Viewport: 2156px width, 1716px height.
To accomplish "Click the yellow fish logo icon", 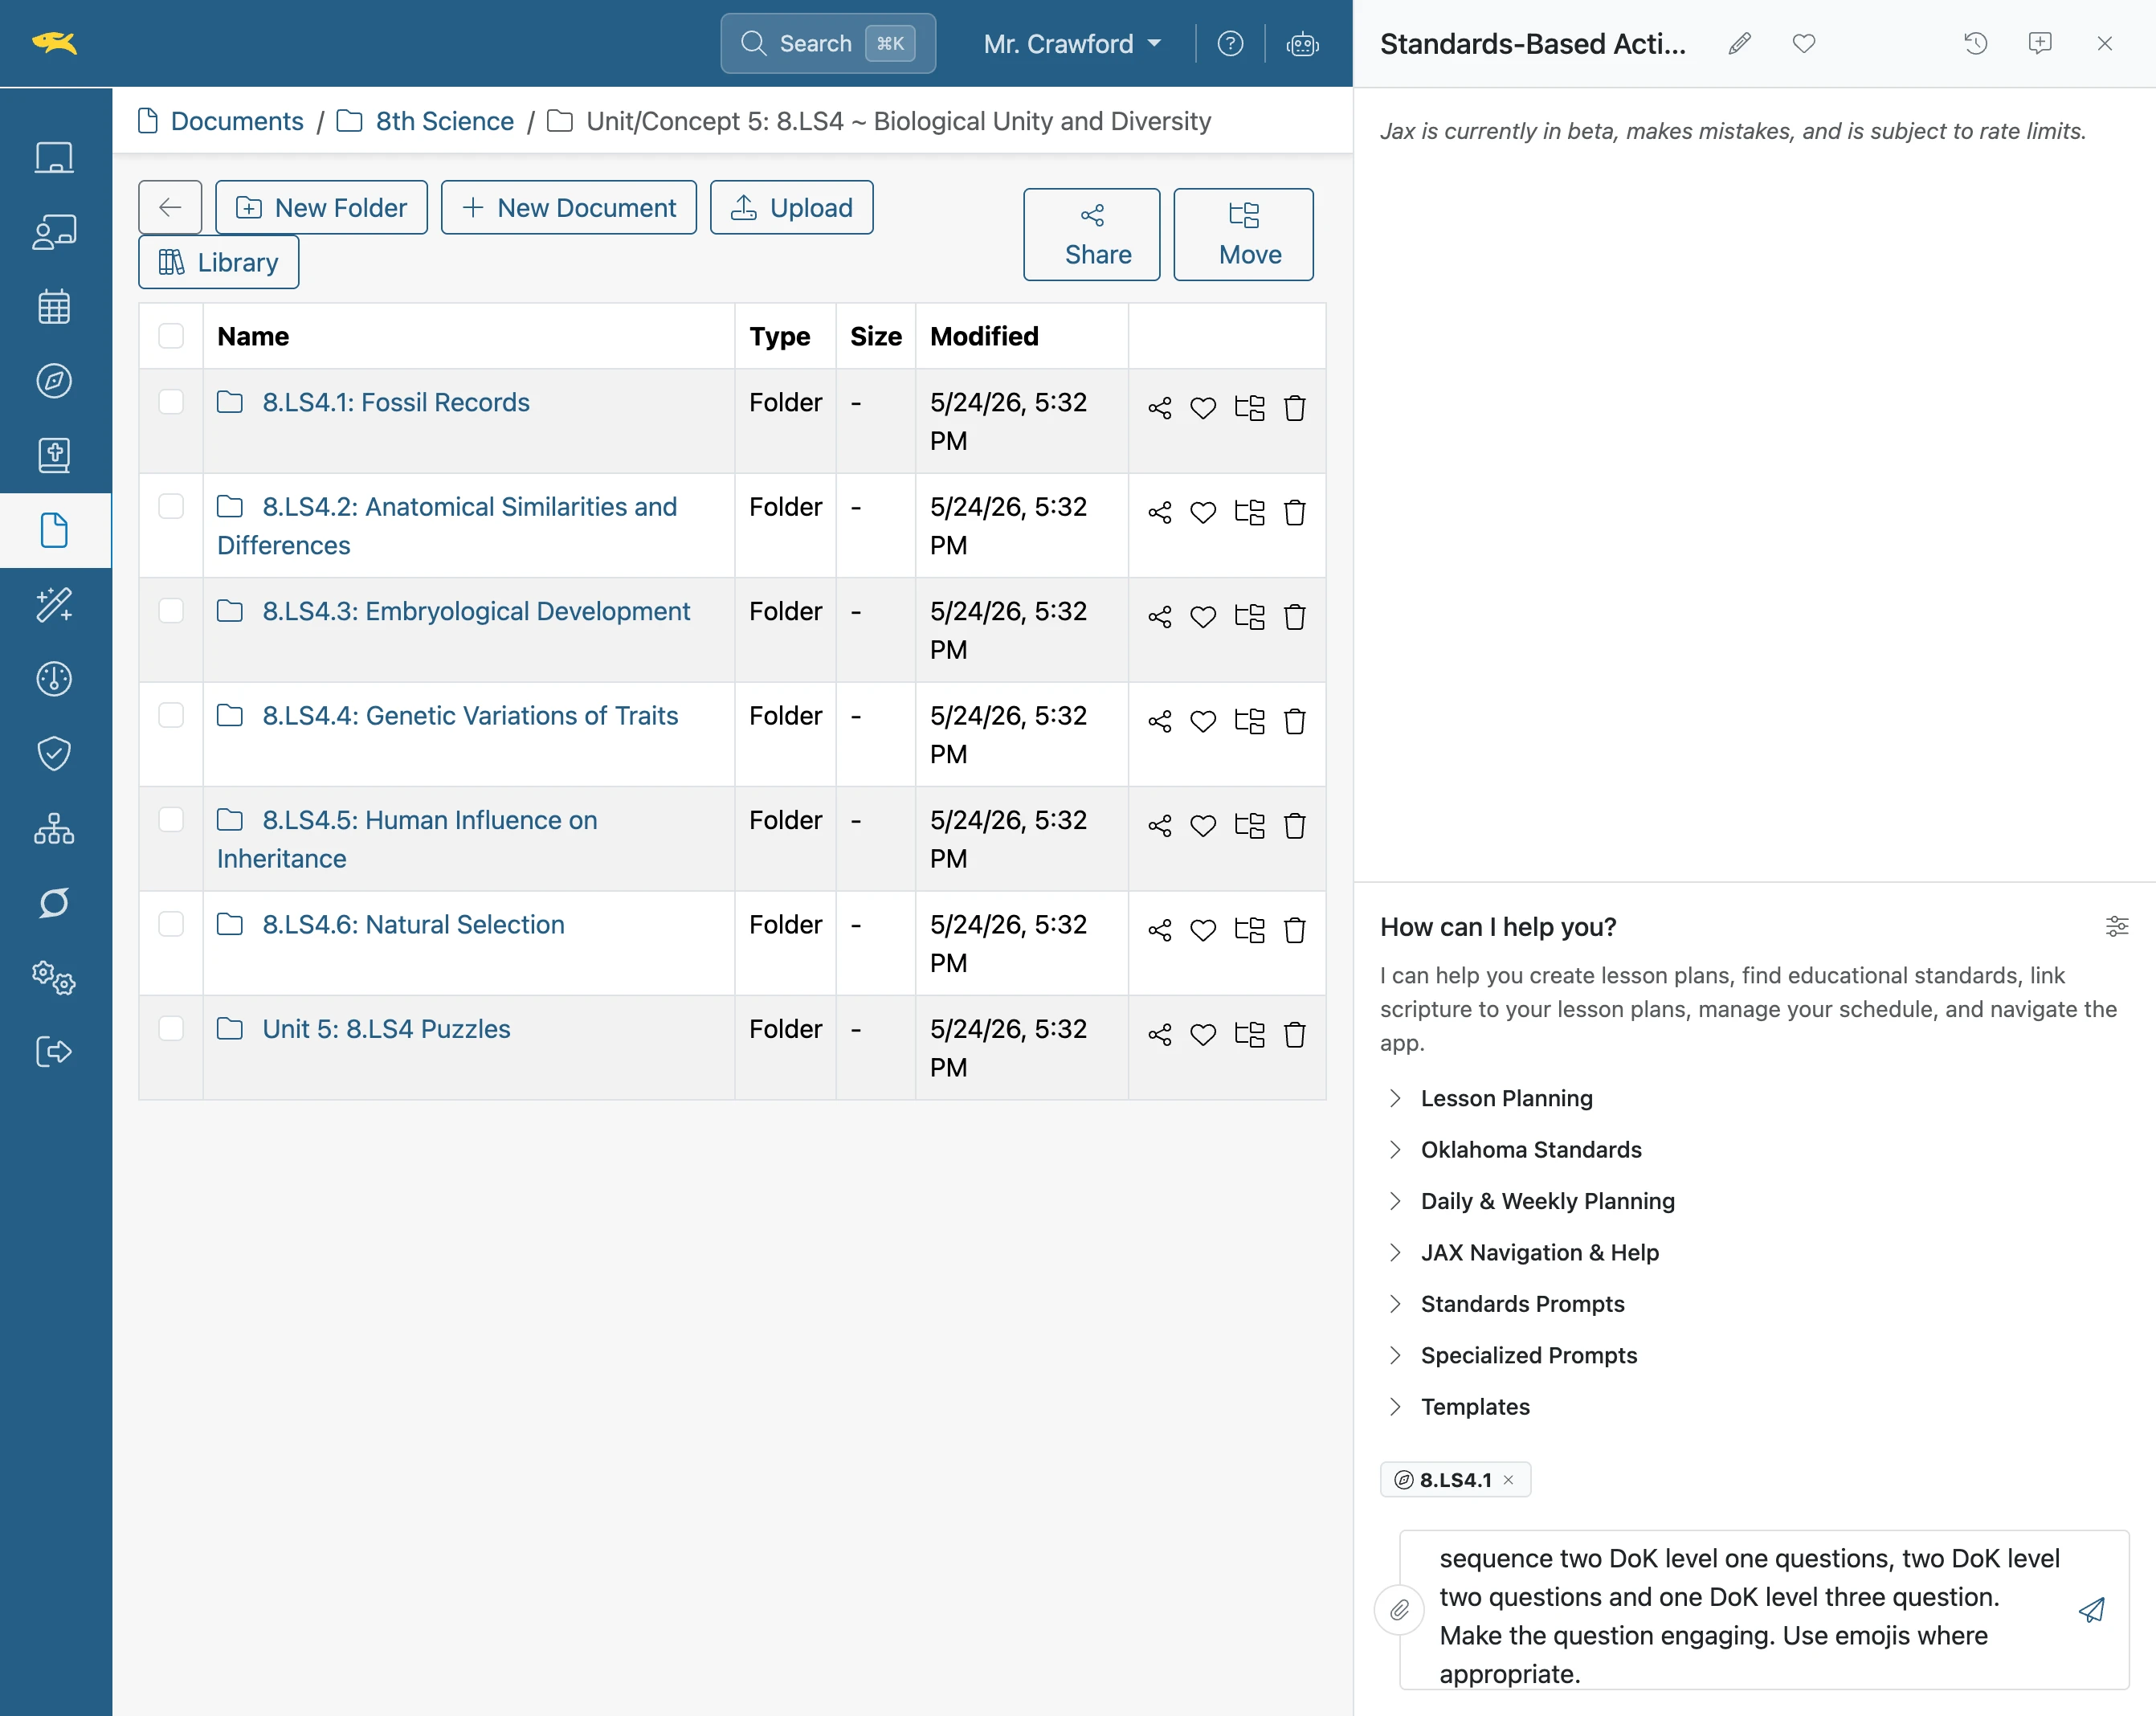I will (54, 43).
